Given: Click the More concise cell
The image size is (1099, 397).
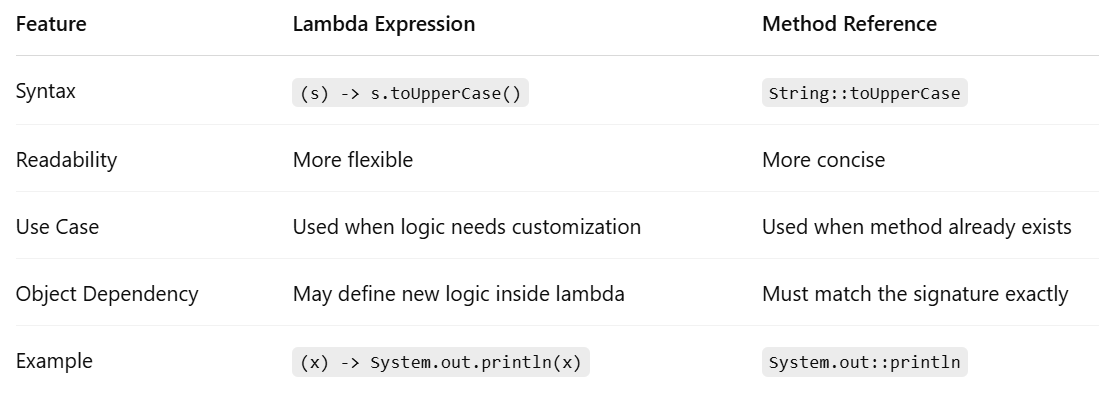Looking at the screenshot, I should [824, 160].
